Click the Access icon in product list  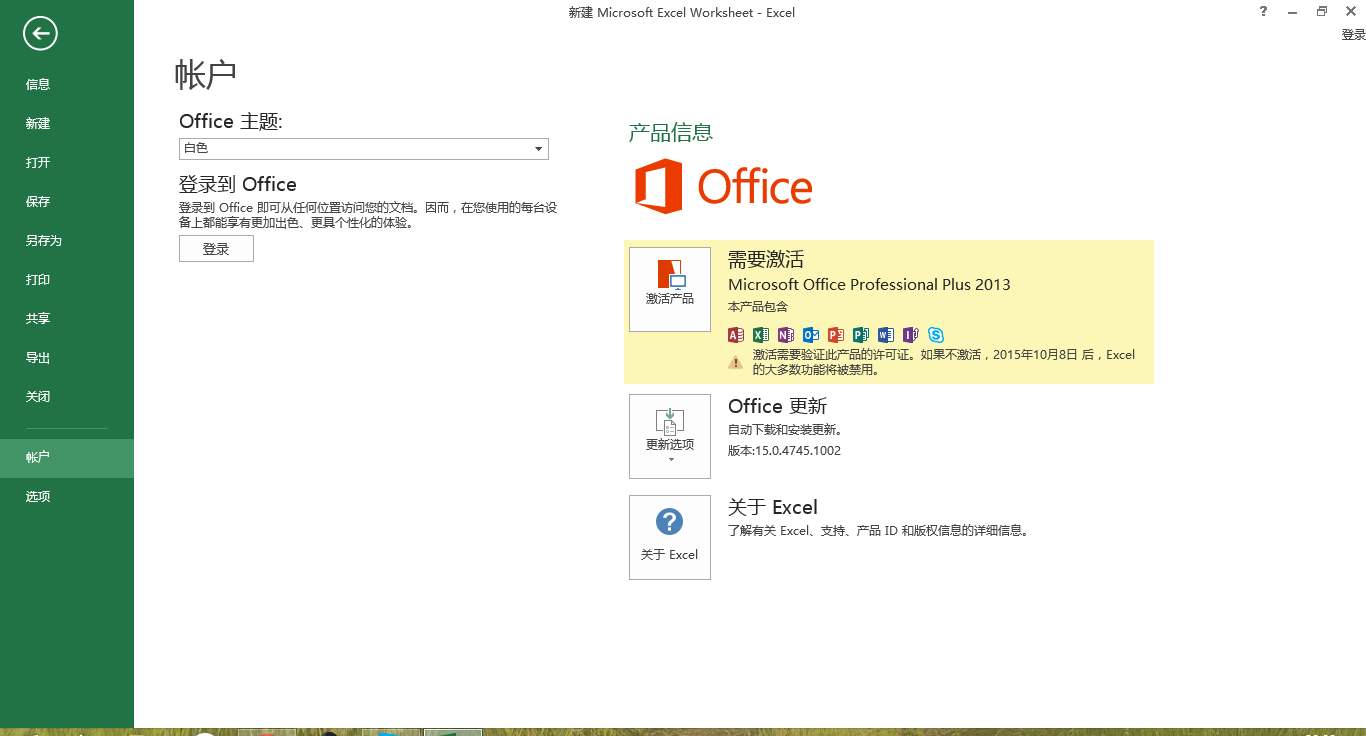click(x=736, y=335)
